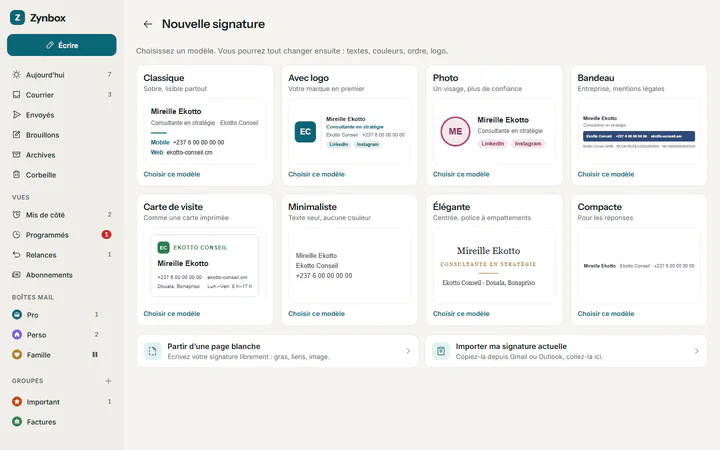Viewport: 720px width, 450px height.
Task: Click the Abonnements label in sidebar
Action: pos(49,275)
